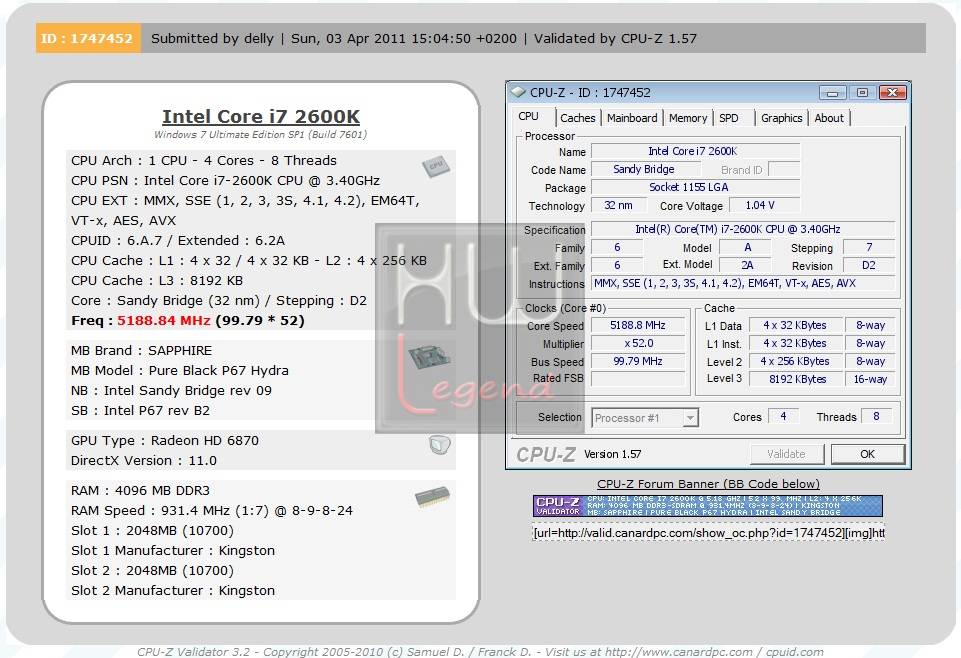Click the Level 2 value 4 x 256 KBytes
The image size is (961, 658).
pyautogui.click(x=795, y=361)
